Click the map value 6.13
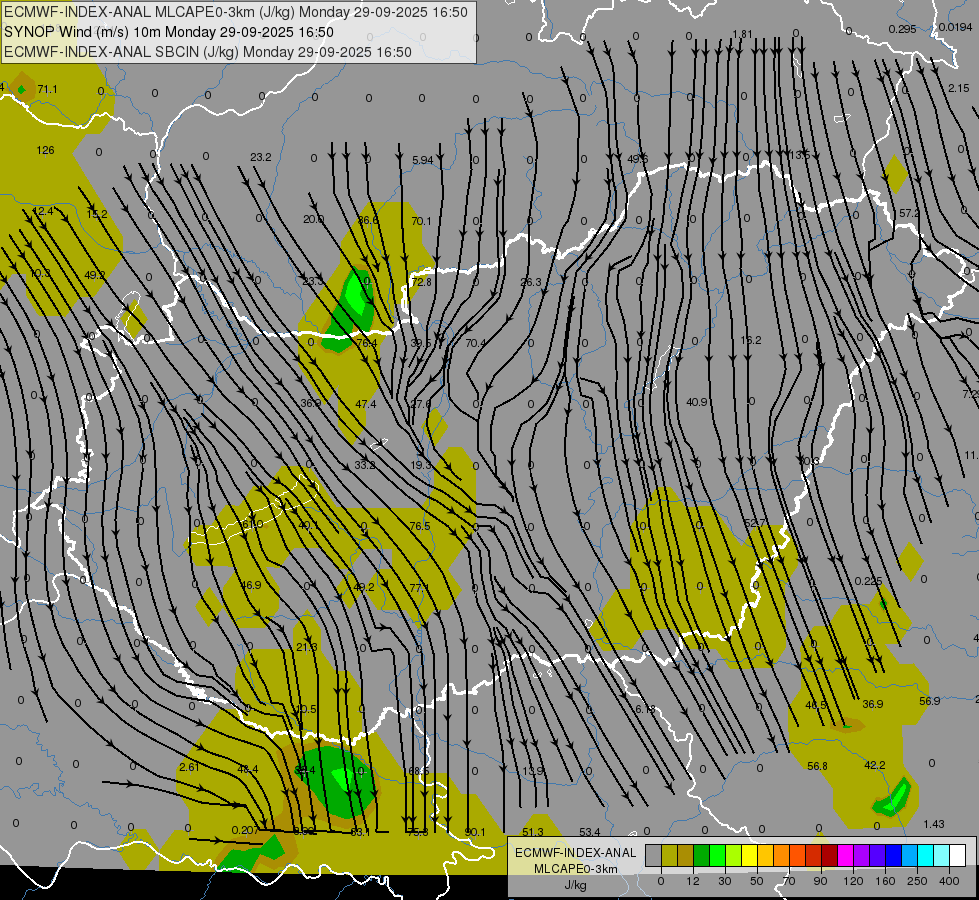 point(646,710)
